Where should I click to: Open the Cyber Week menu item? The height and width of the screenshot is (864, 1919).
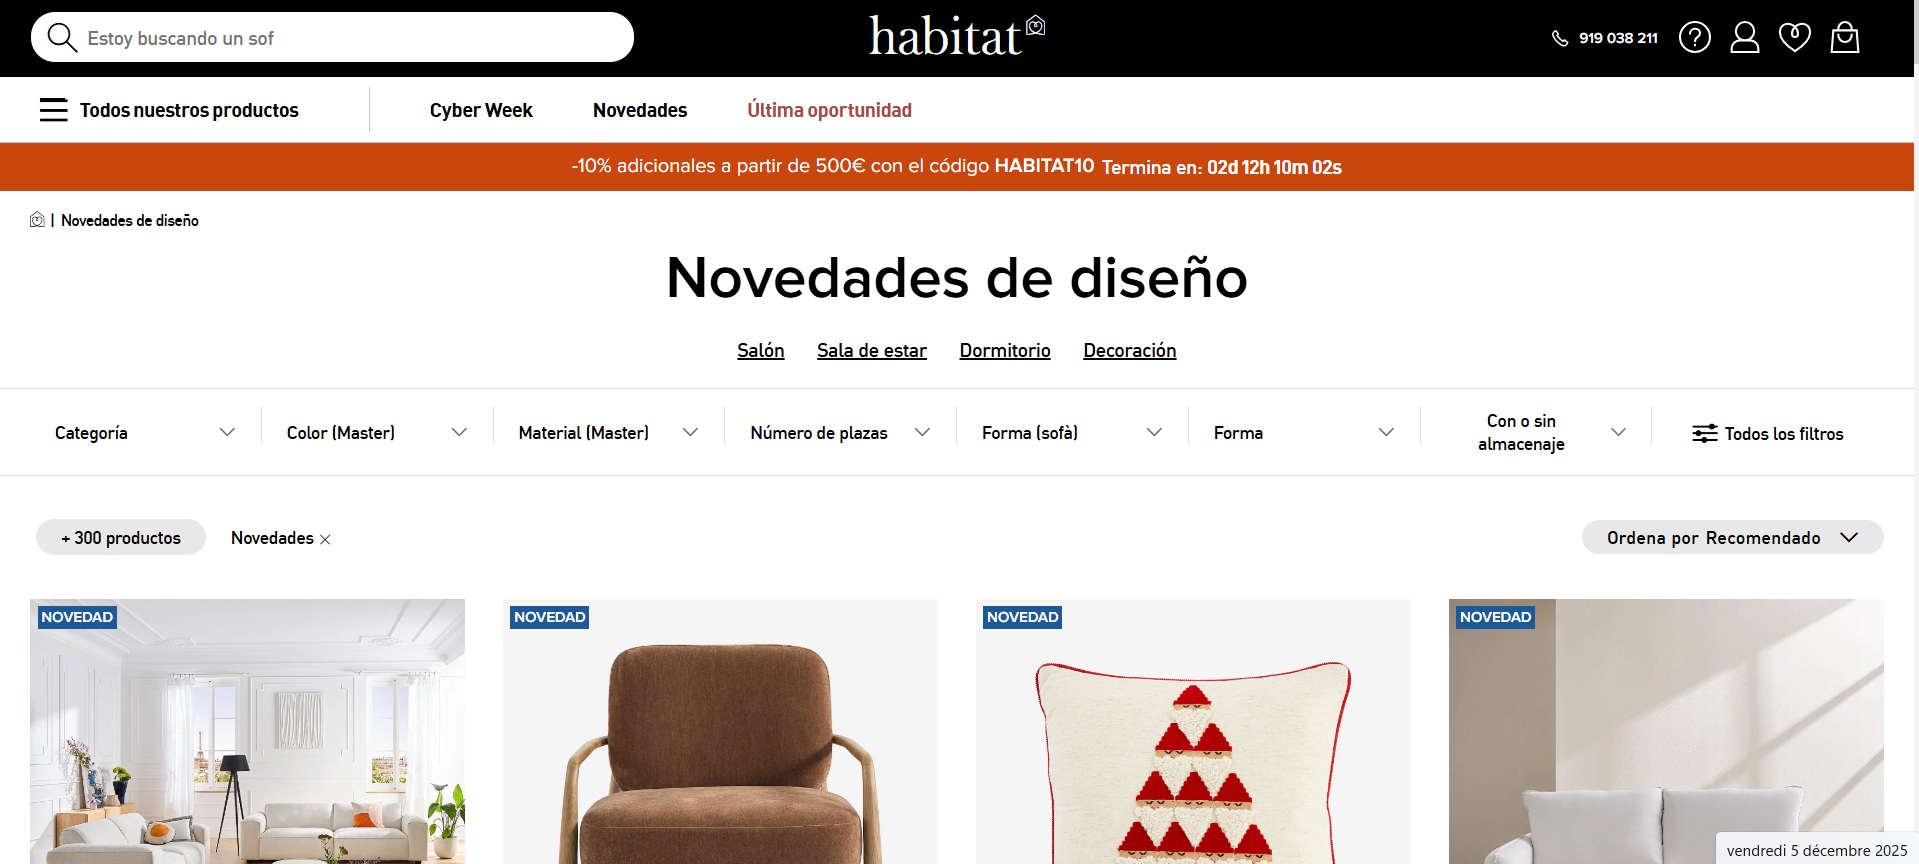click(x=481, y=110)
